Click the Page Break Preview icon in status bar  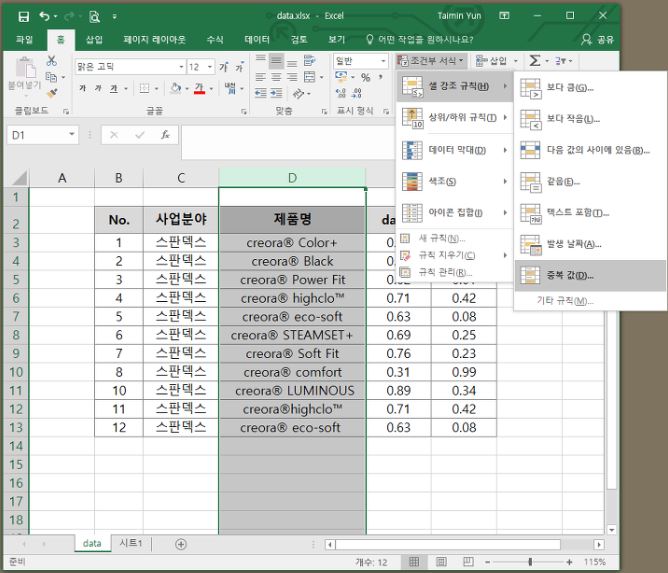468,562
